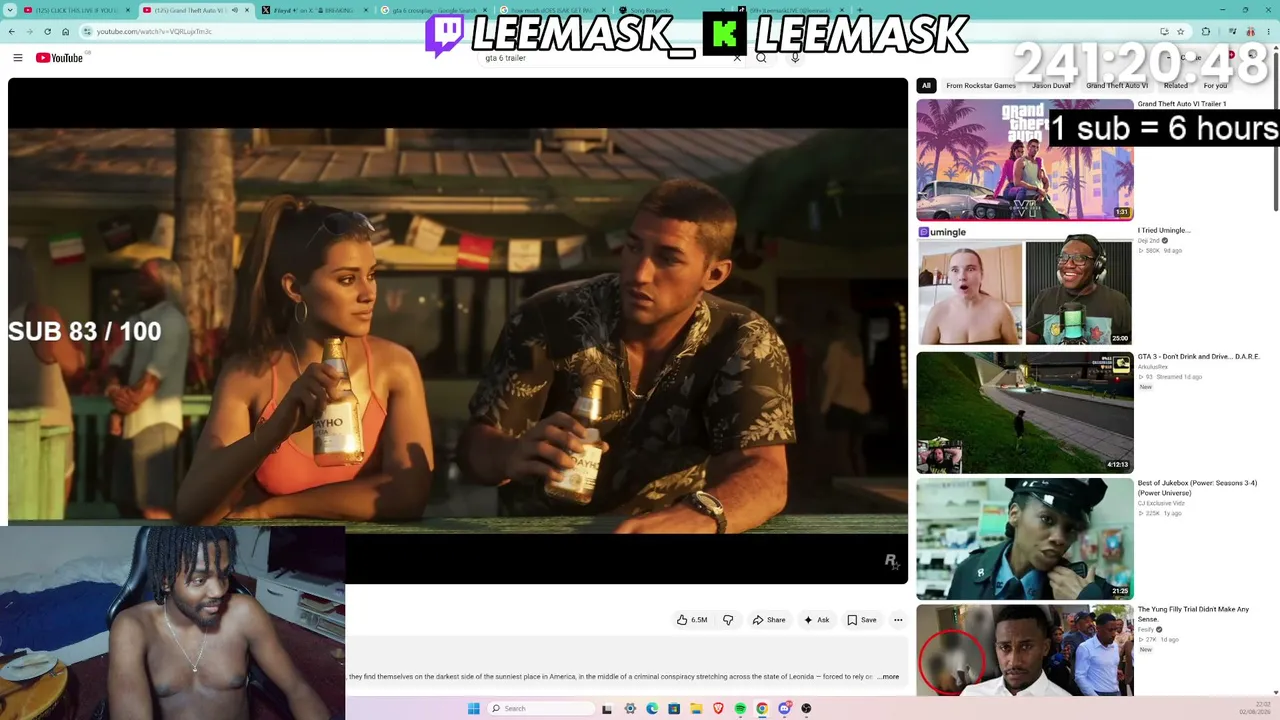
Task: Start voice search with the microphone
Action: coord(795,58)
